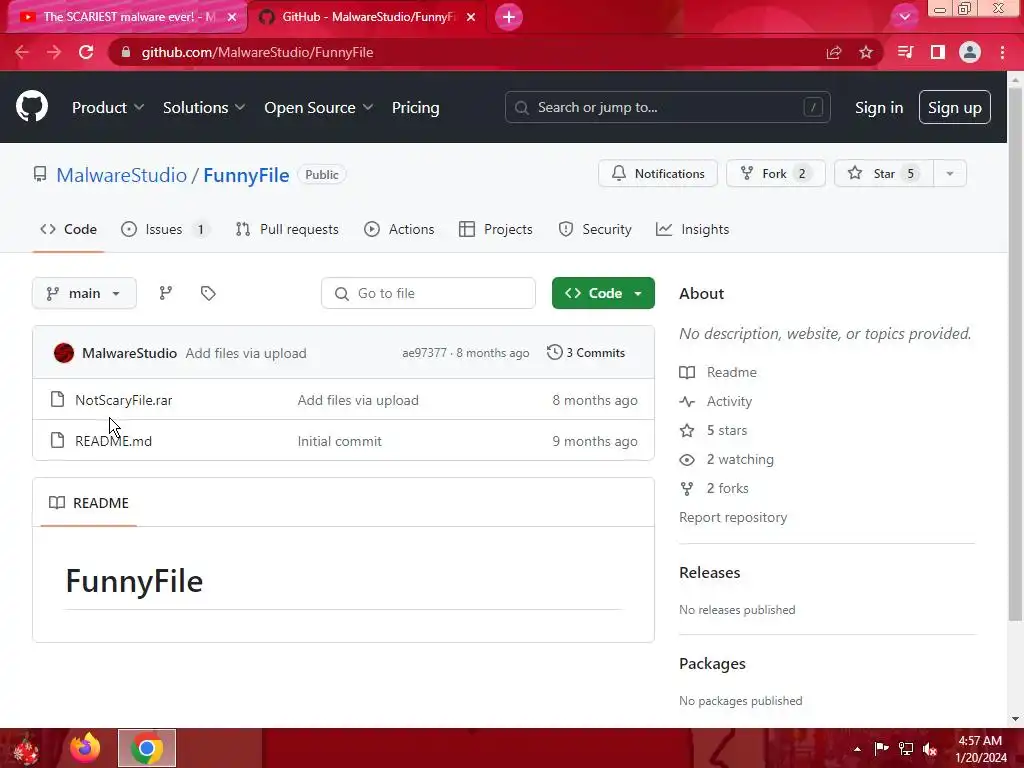This screenshot has width=1024, height=768.
Task: Click the Sign up button
Action: pyautogui.click(x=955, y=108)
